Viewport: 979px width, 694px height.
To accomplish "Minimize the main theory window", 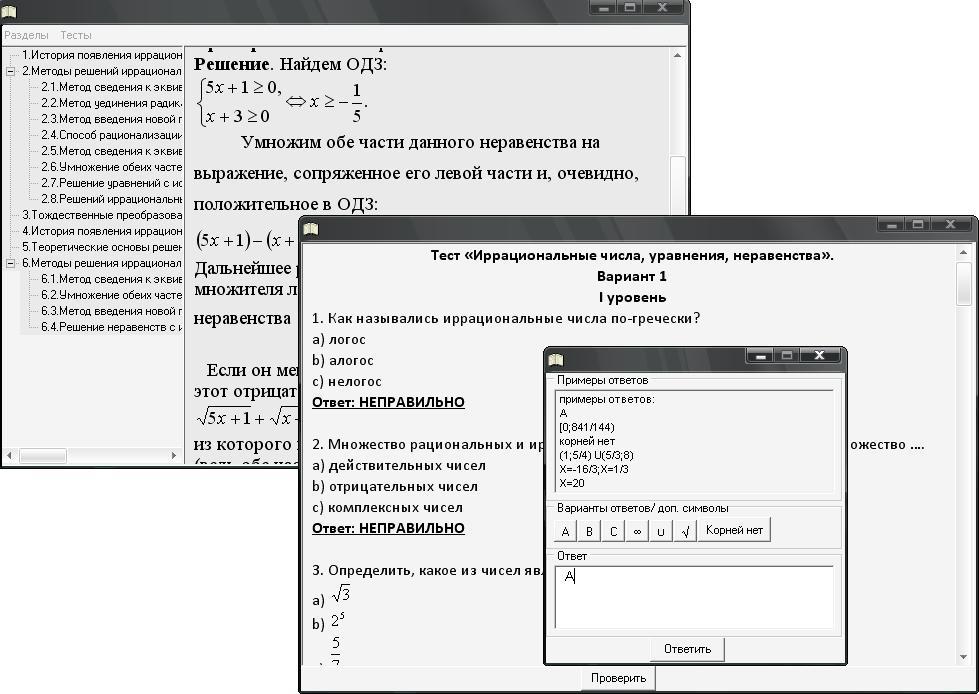I will point(604,8).
